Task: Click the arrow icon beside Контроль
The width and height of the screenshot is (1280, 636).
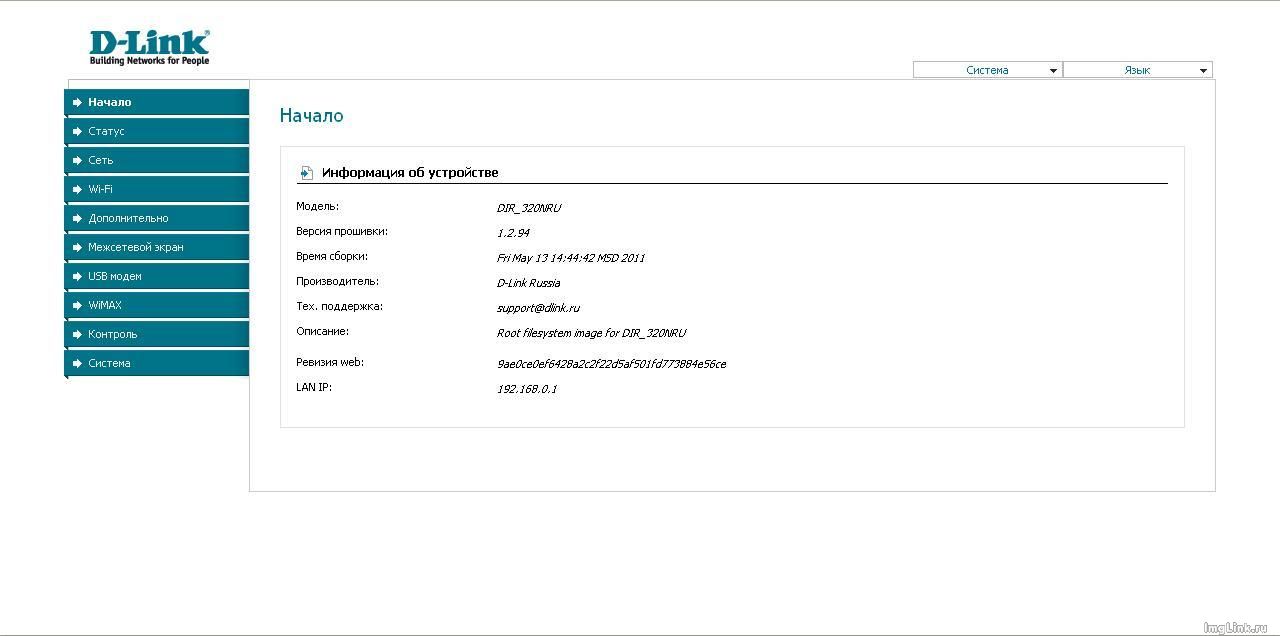Action: [77, 334]
